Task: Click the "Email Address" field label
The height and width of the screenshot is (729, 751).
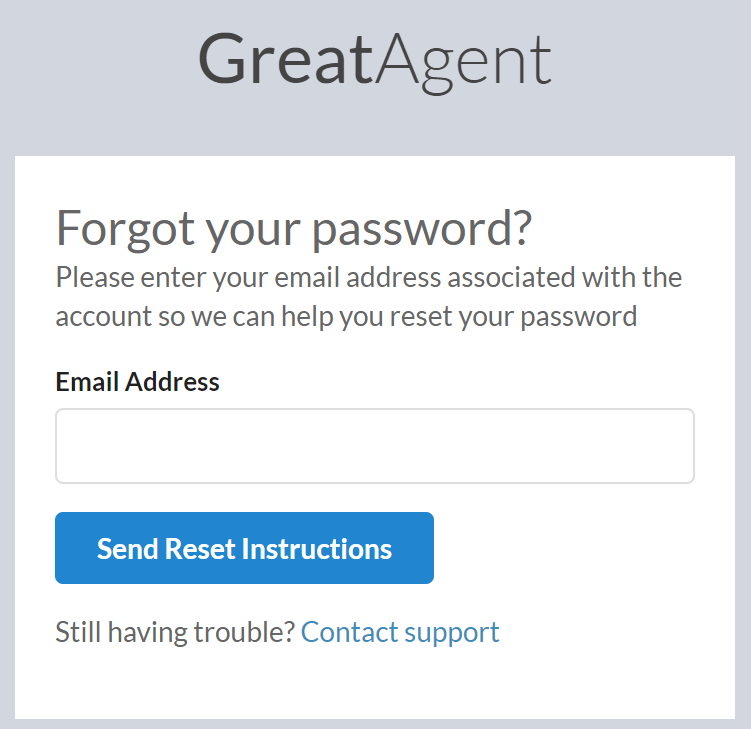Action: tap(137, 381)
